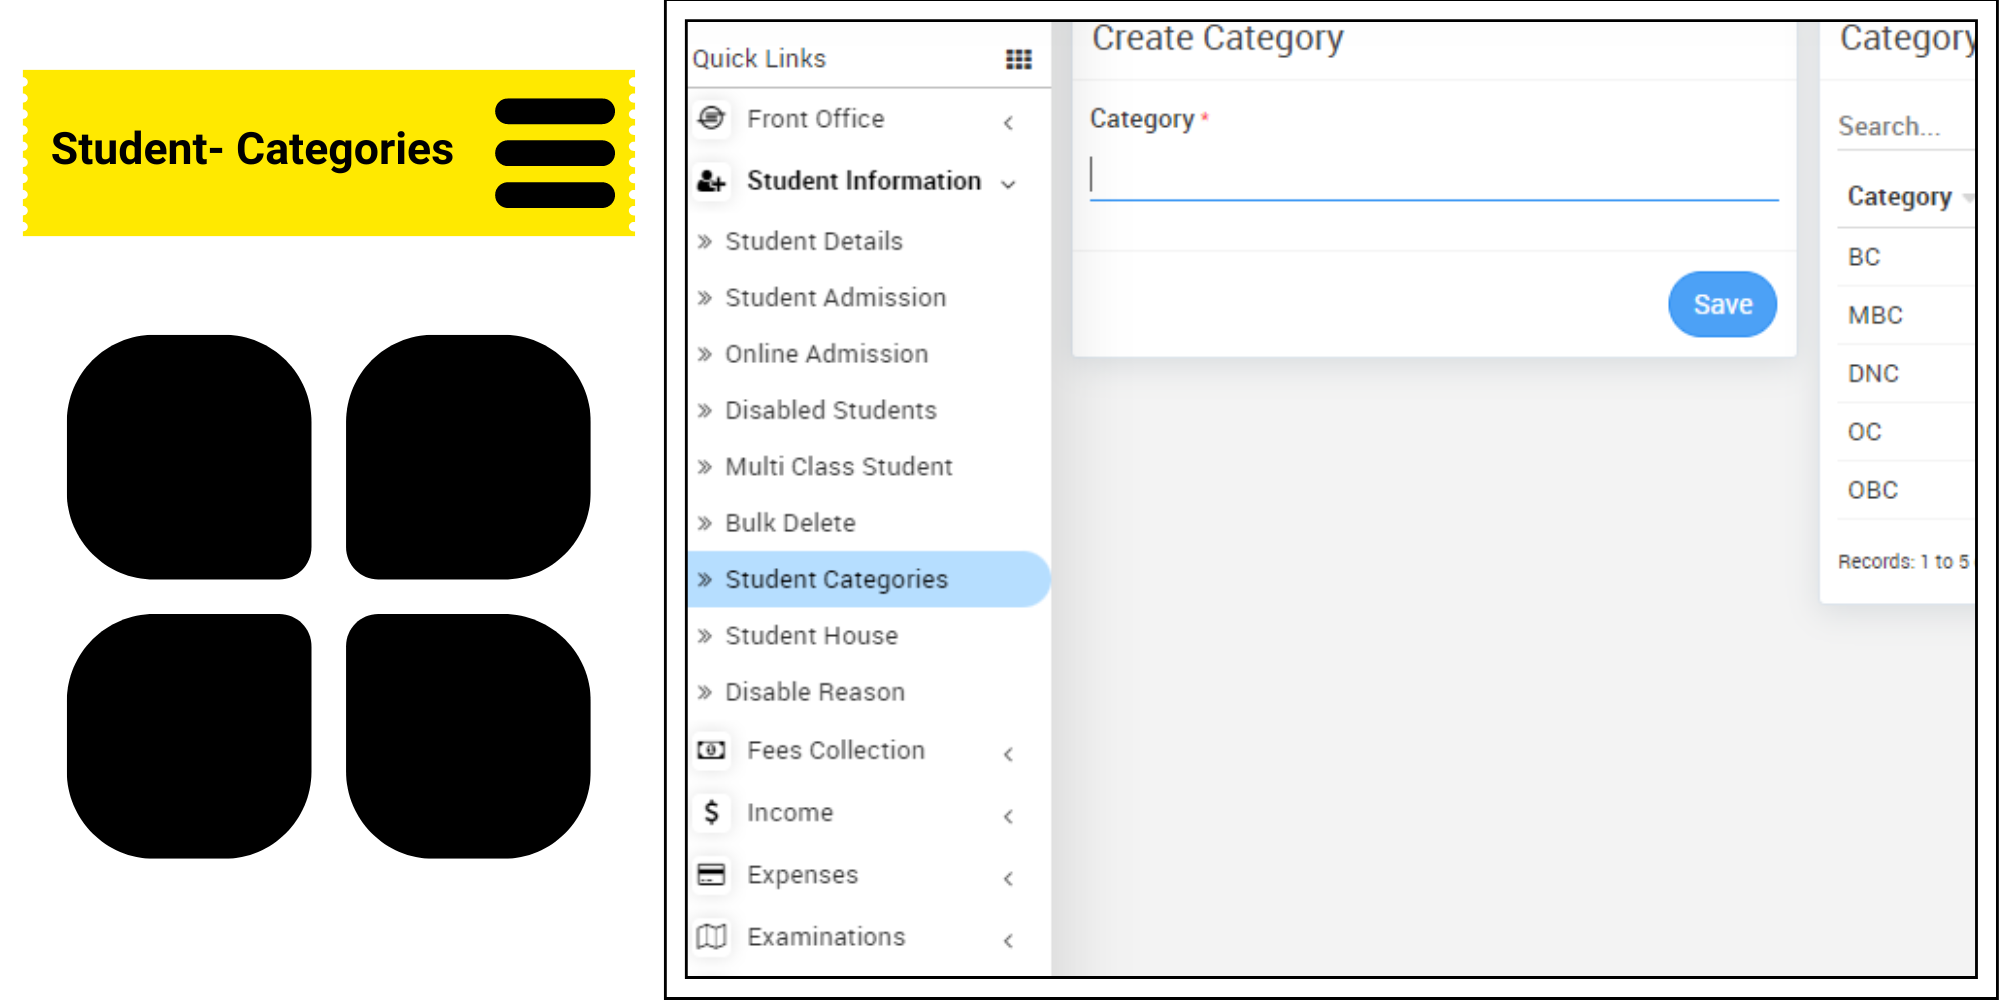The image size is (2000, 1000).
Task: Select the OBC category row
Action: (x=1872, y=489)
